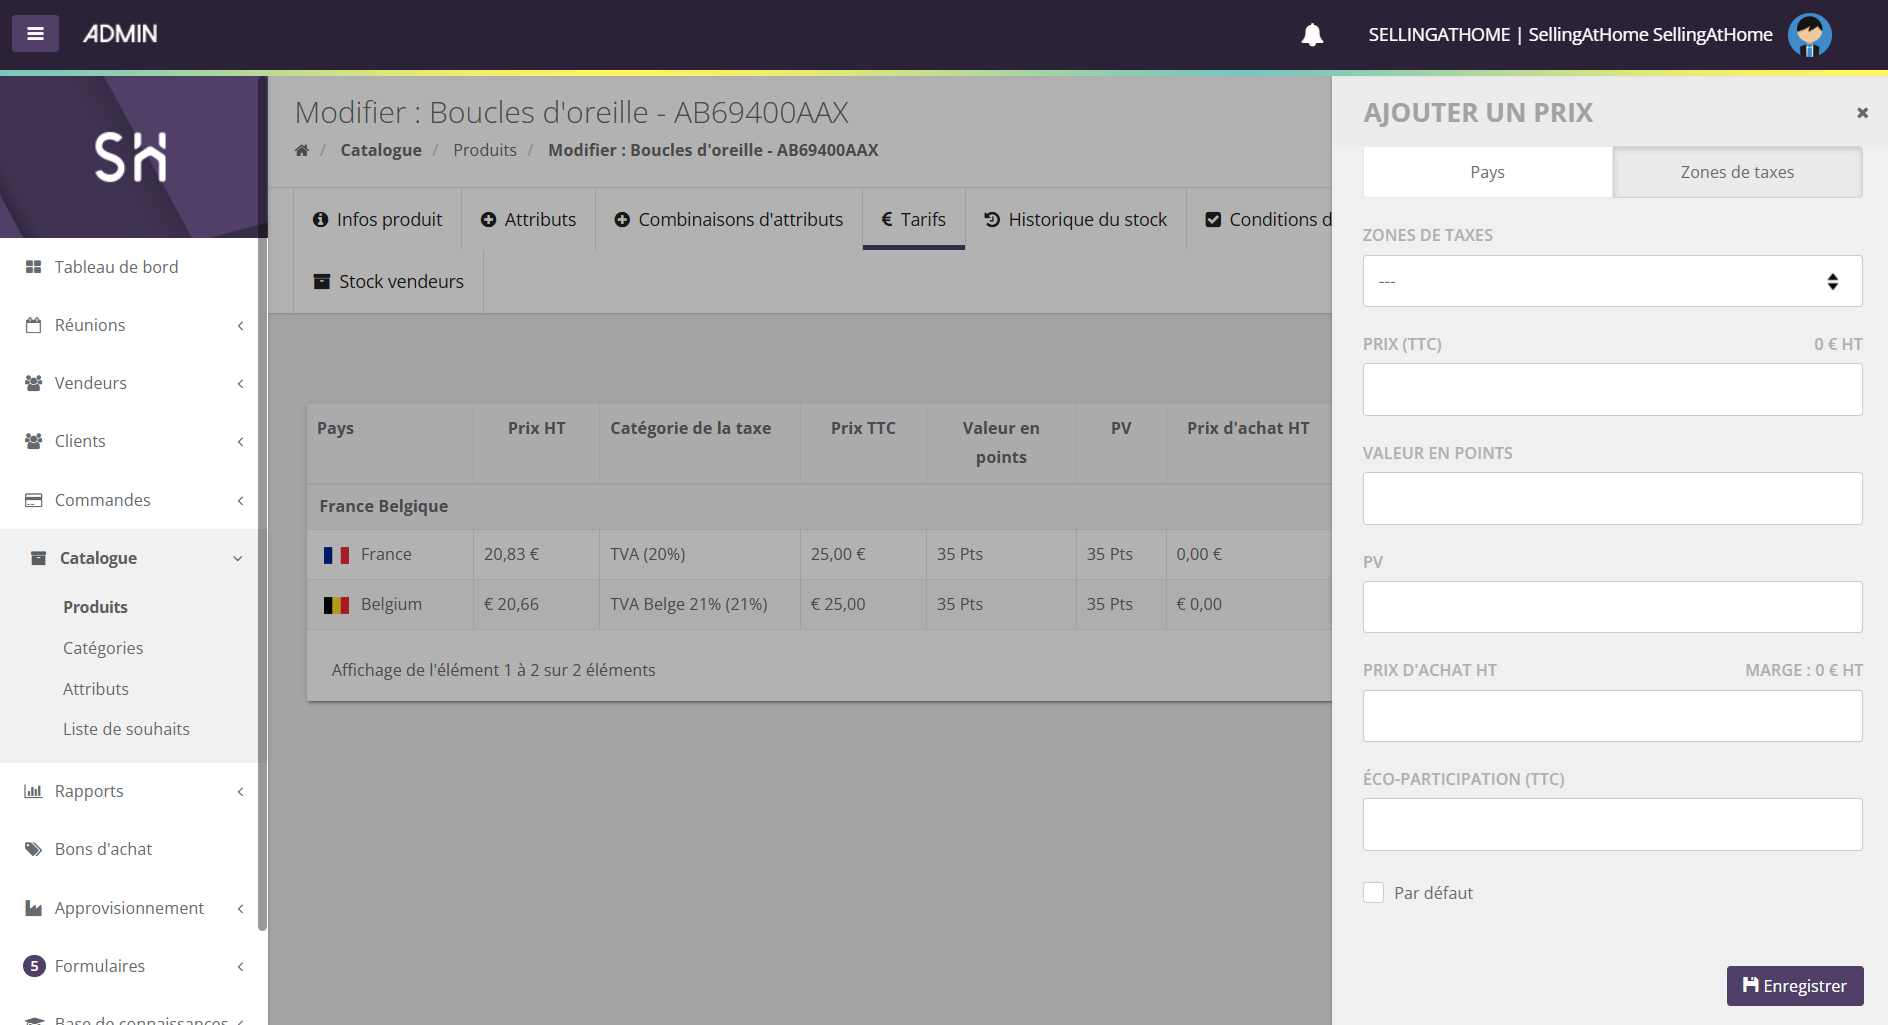This screenshot has width=1888, height=1025.
Task: Open Liste de souhaits submenu item
Action: click(x=126, y=729)
